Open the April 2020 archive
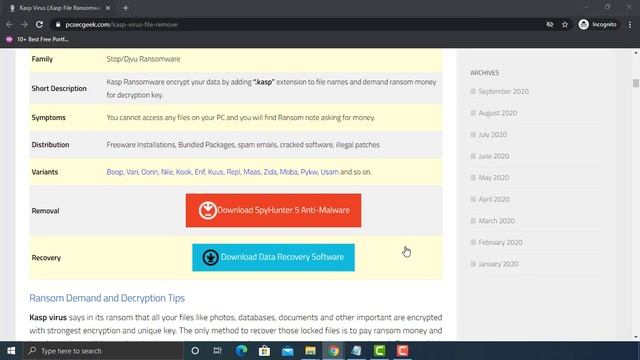 click(x=494, y=199)
